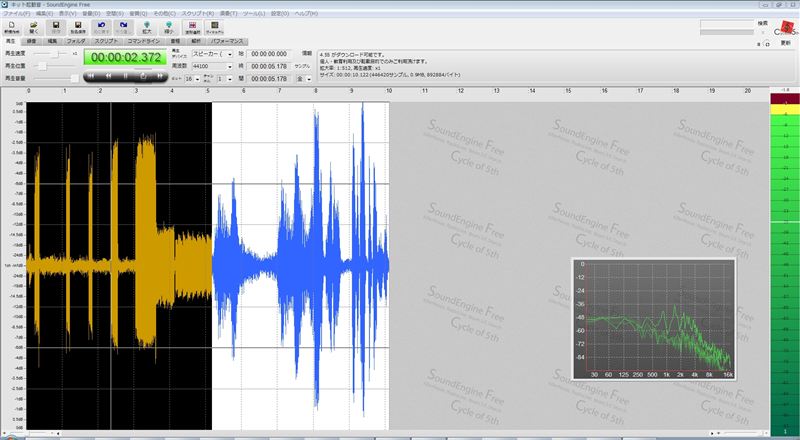Click the 再生速度 speed slider

click(x=51, y=54)
